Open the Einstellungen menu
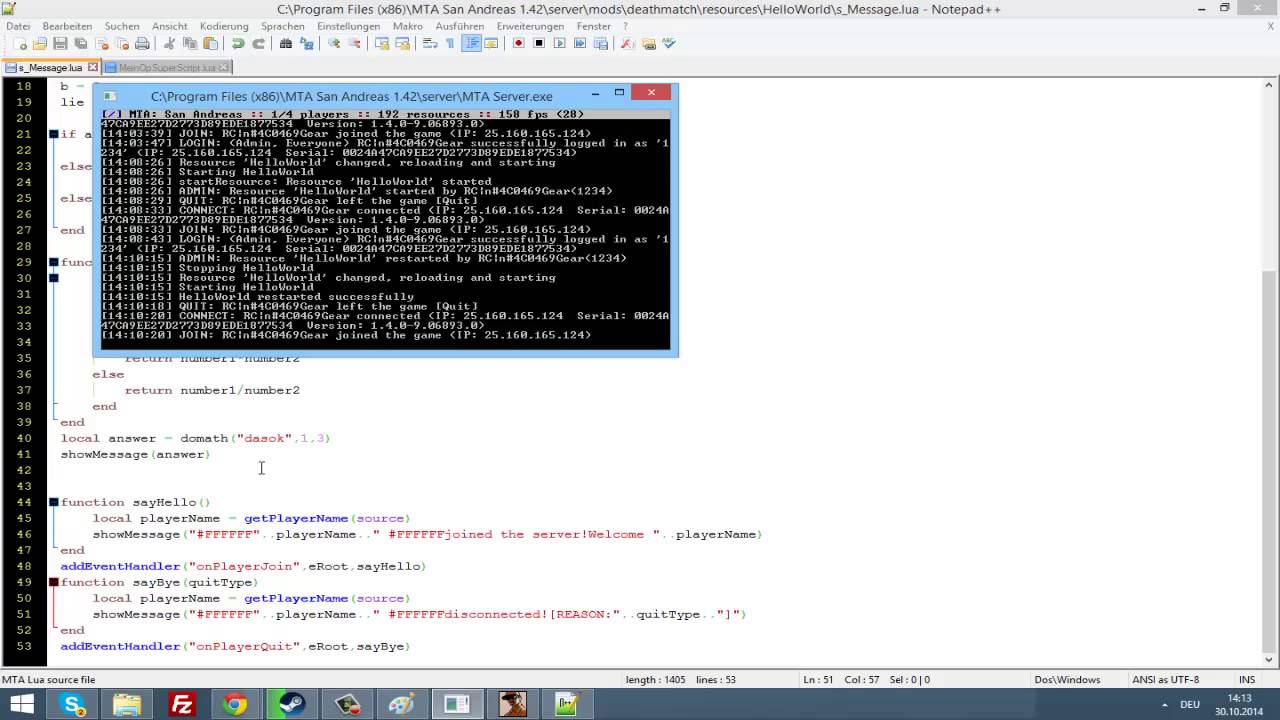The height and width of the screenshot is (720, 1280). [x=349, y=26]
